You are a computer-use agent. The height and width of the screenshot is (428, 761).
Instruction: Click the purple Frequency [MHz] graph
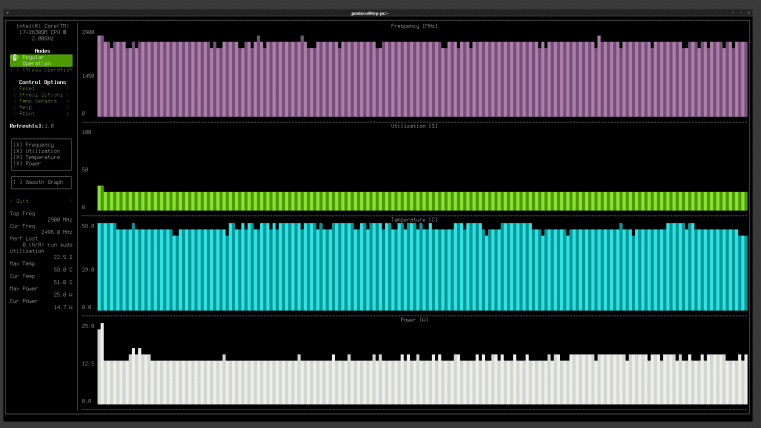[420, 80]
